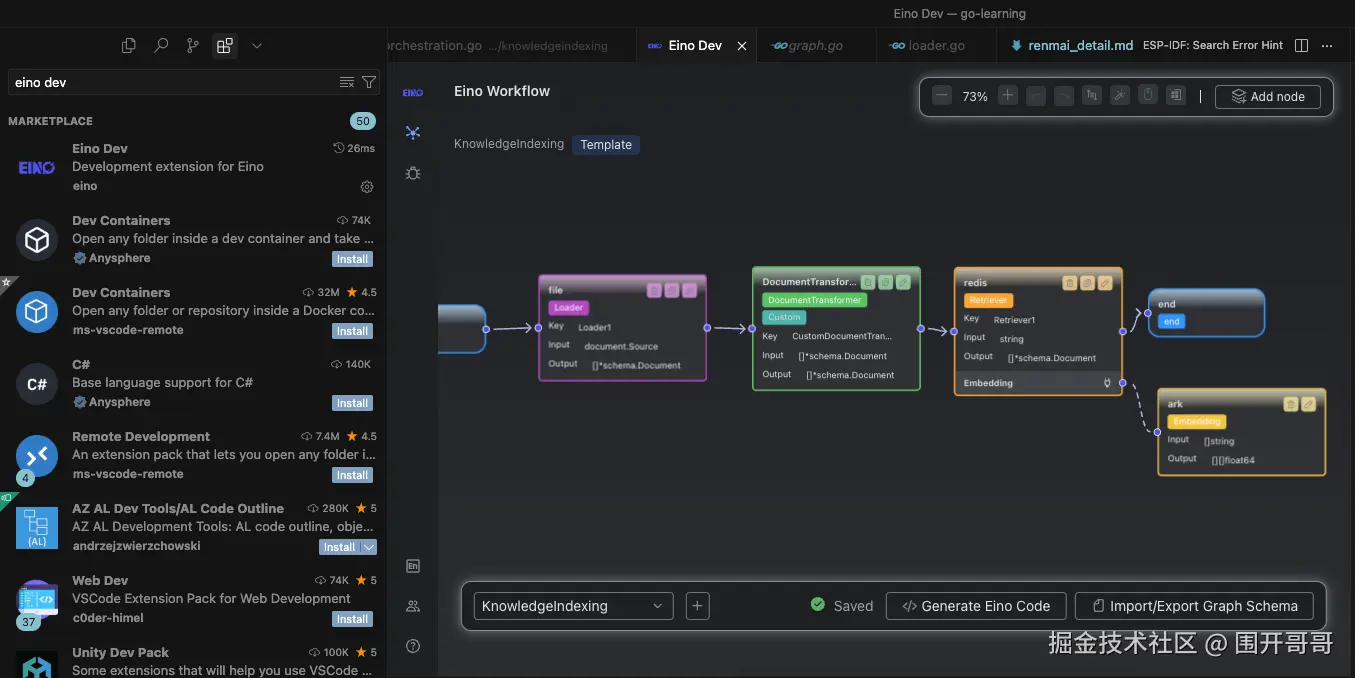Split the editor layout icon
Viewport: 1355px width, 678px height.
point(1301,46)
